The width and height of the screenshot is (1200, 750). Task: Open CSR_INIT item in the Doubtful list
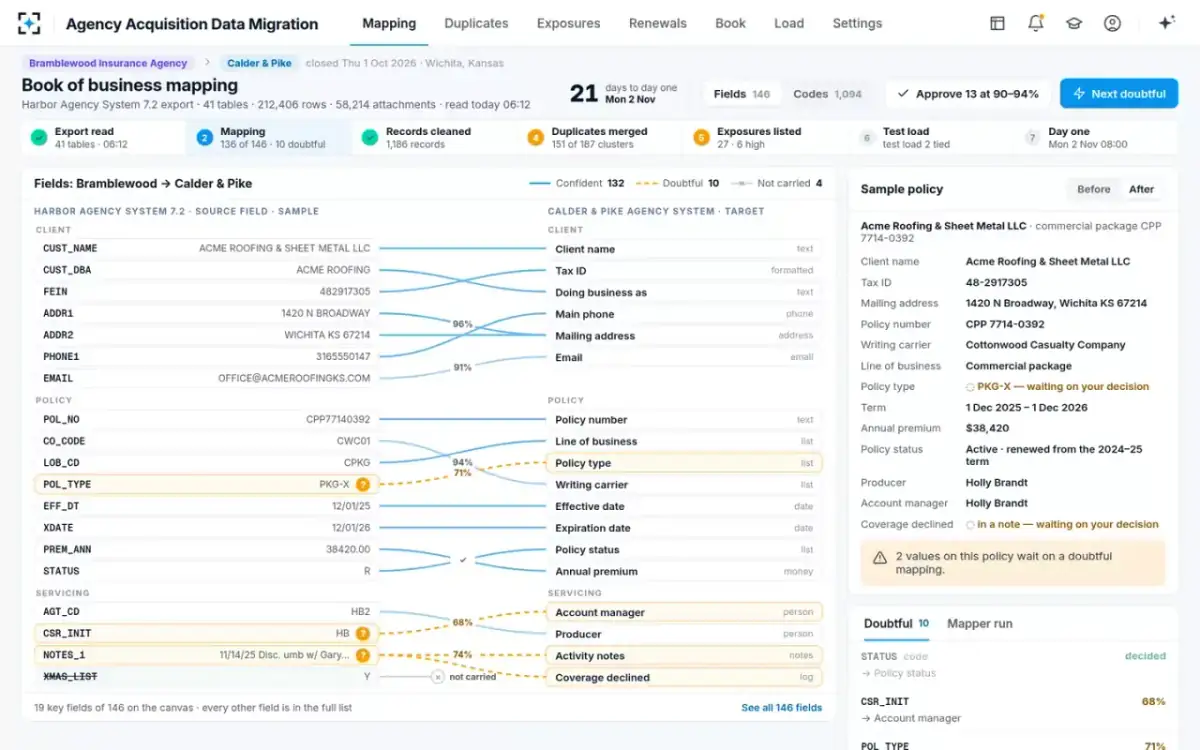(x=1013, y=709)
